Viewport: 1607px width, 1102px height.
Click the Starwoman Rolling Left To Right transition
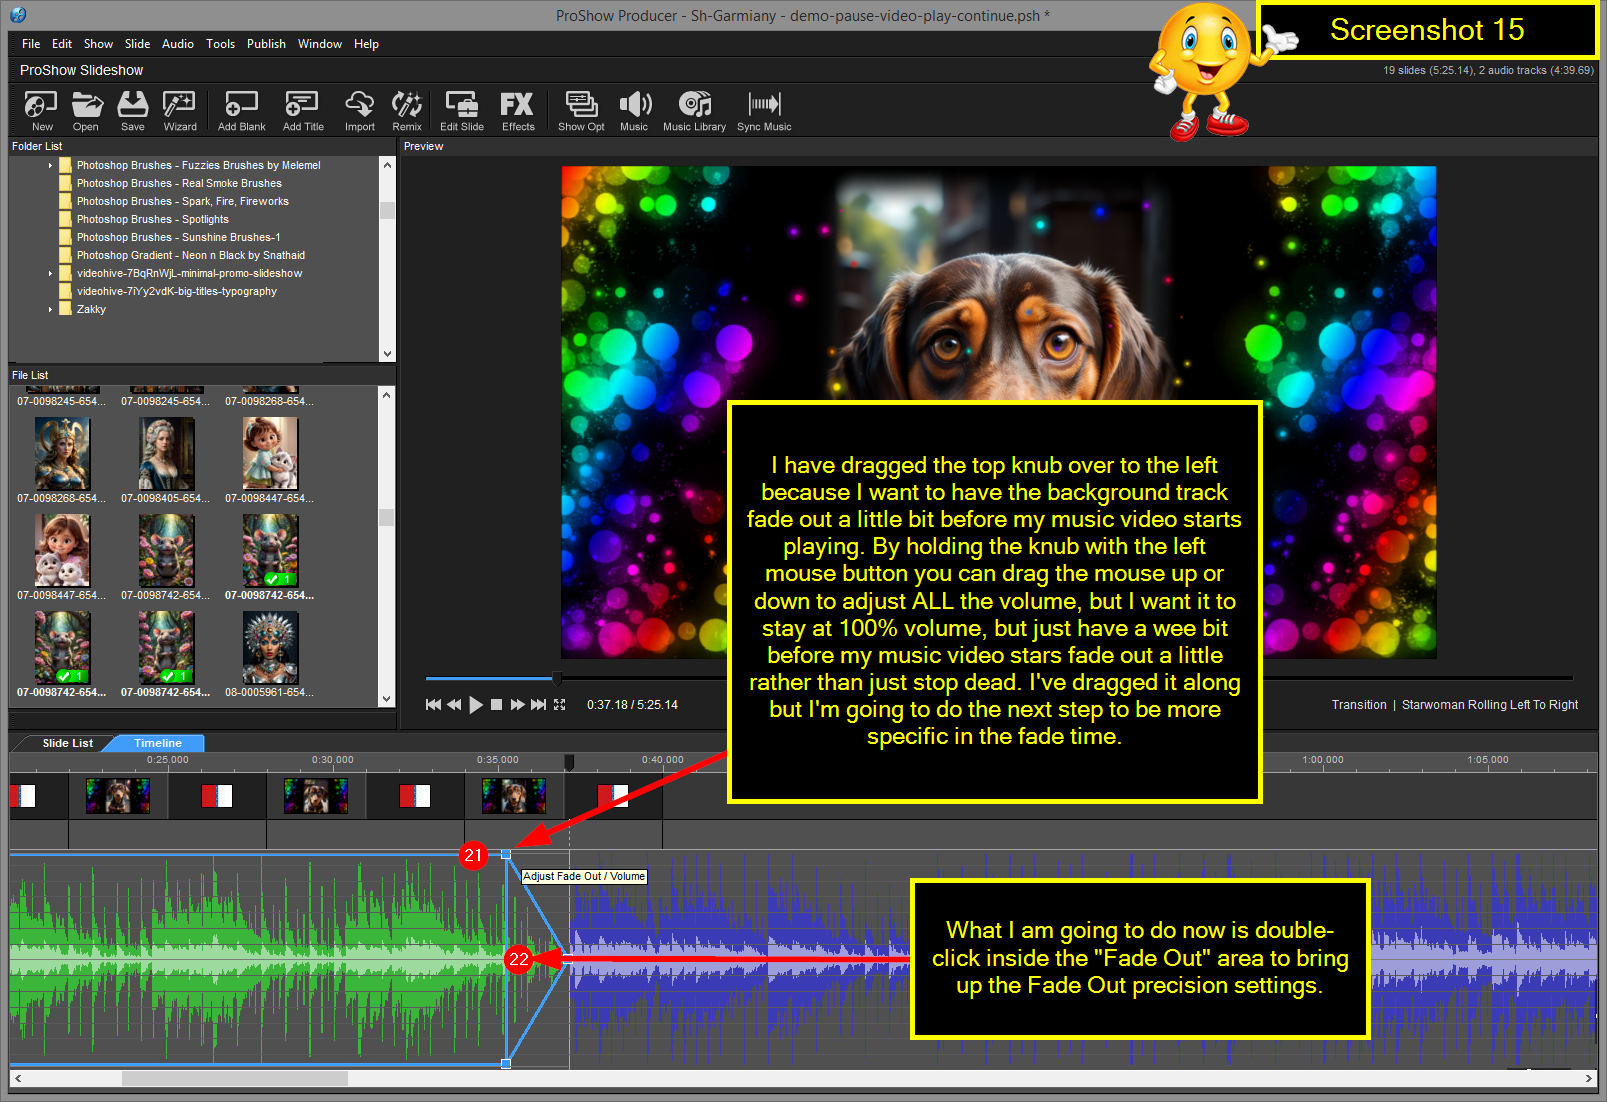click(x=1489, y=705)
